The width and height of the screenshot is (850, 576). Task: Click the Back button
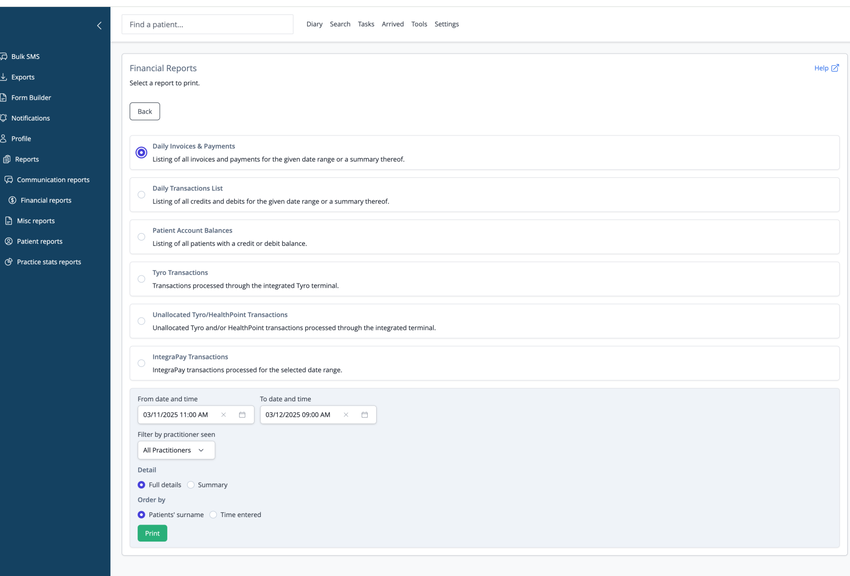coord(145,112)
